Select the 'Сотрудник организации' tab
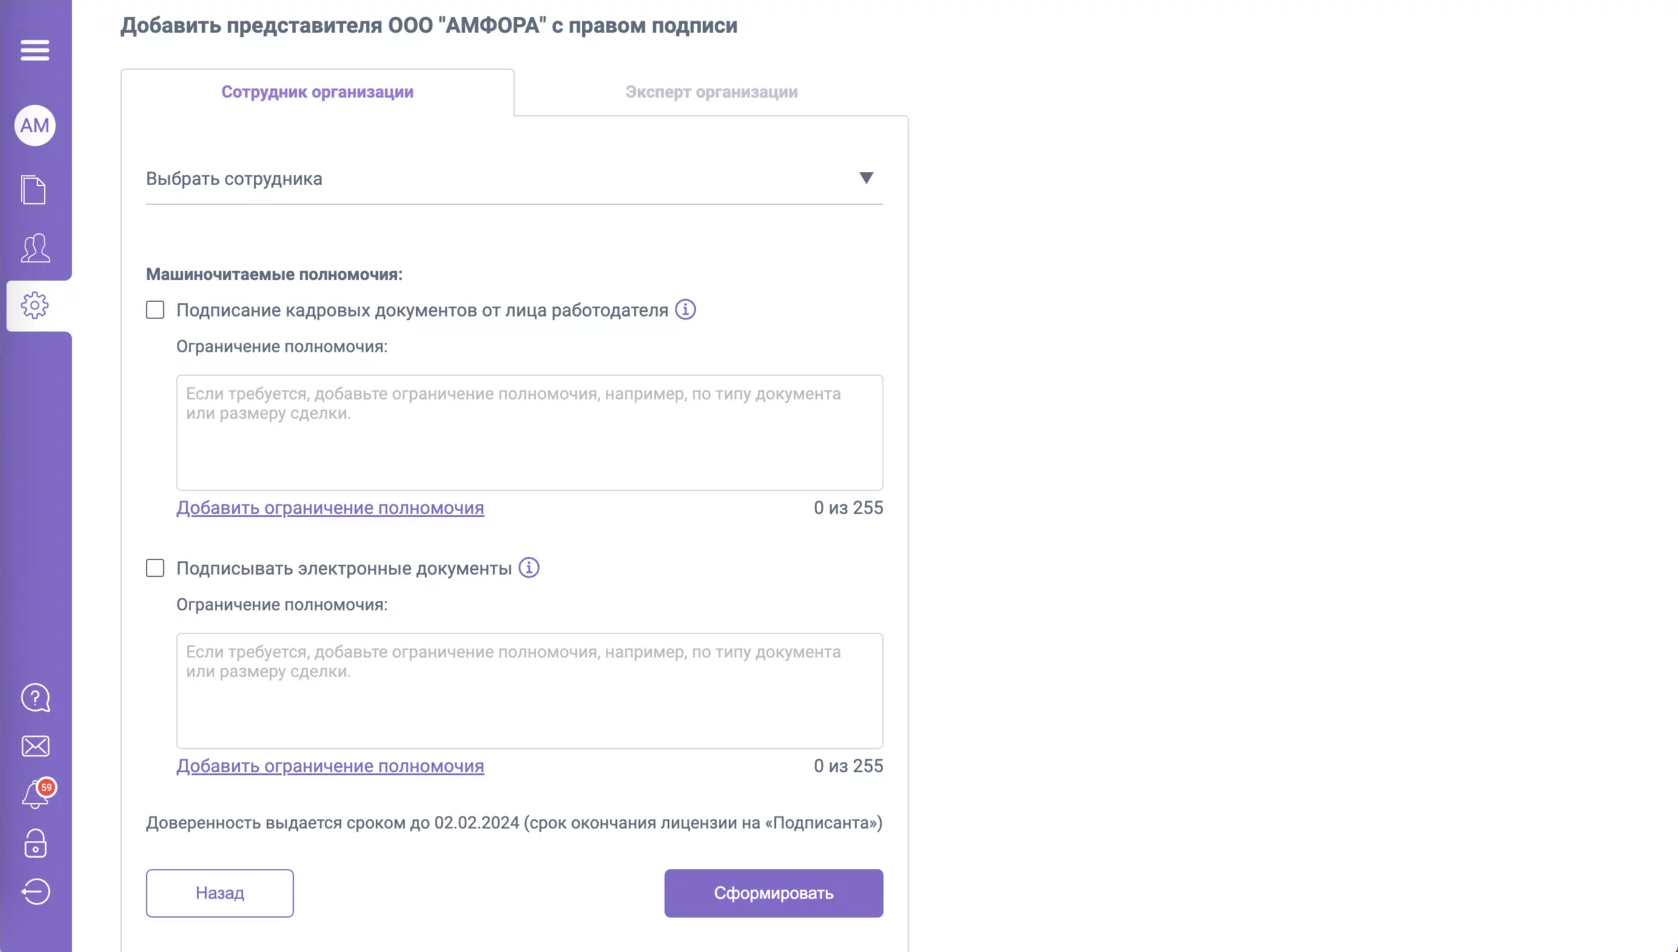Viewport: 1678px width, 952px height. [x=317, y=92]
